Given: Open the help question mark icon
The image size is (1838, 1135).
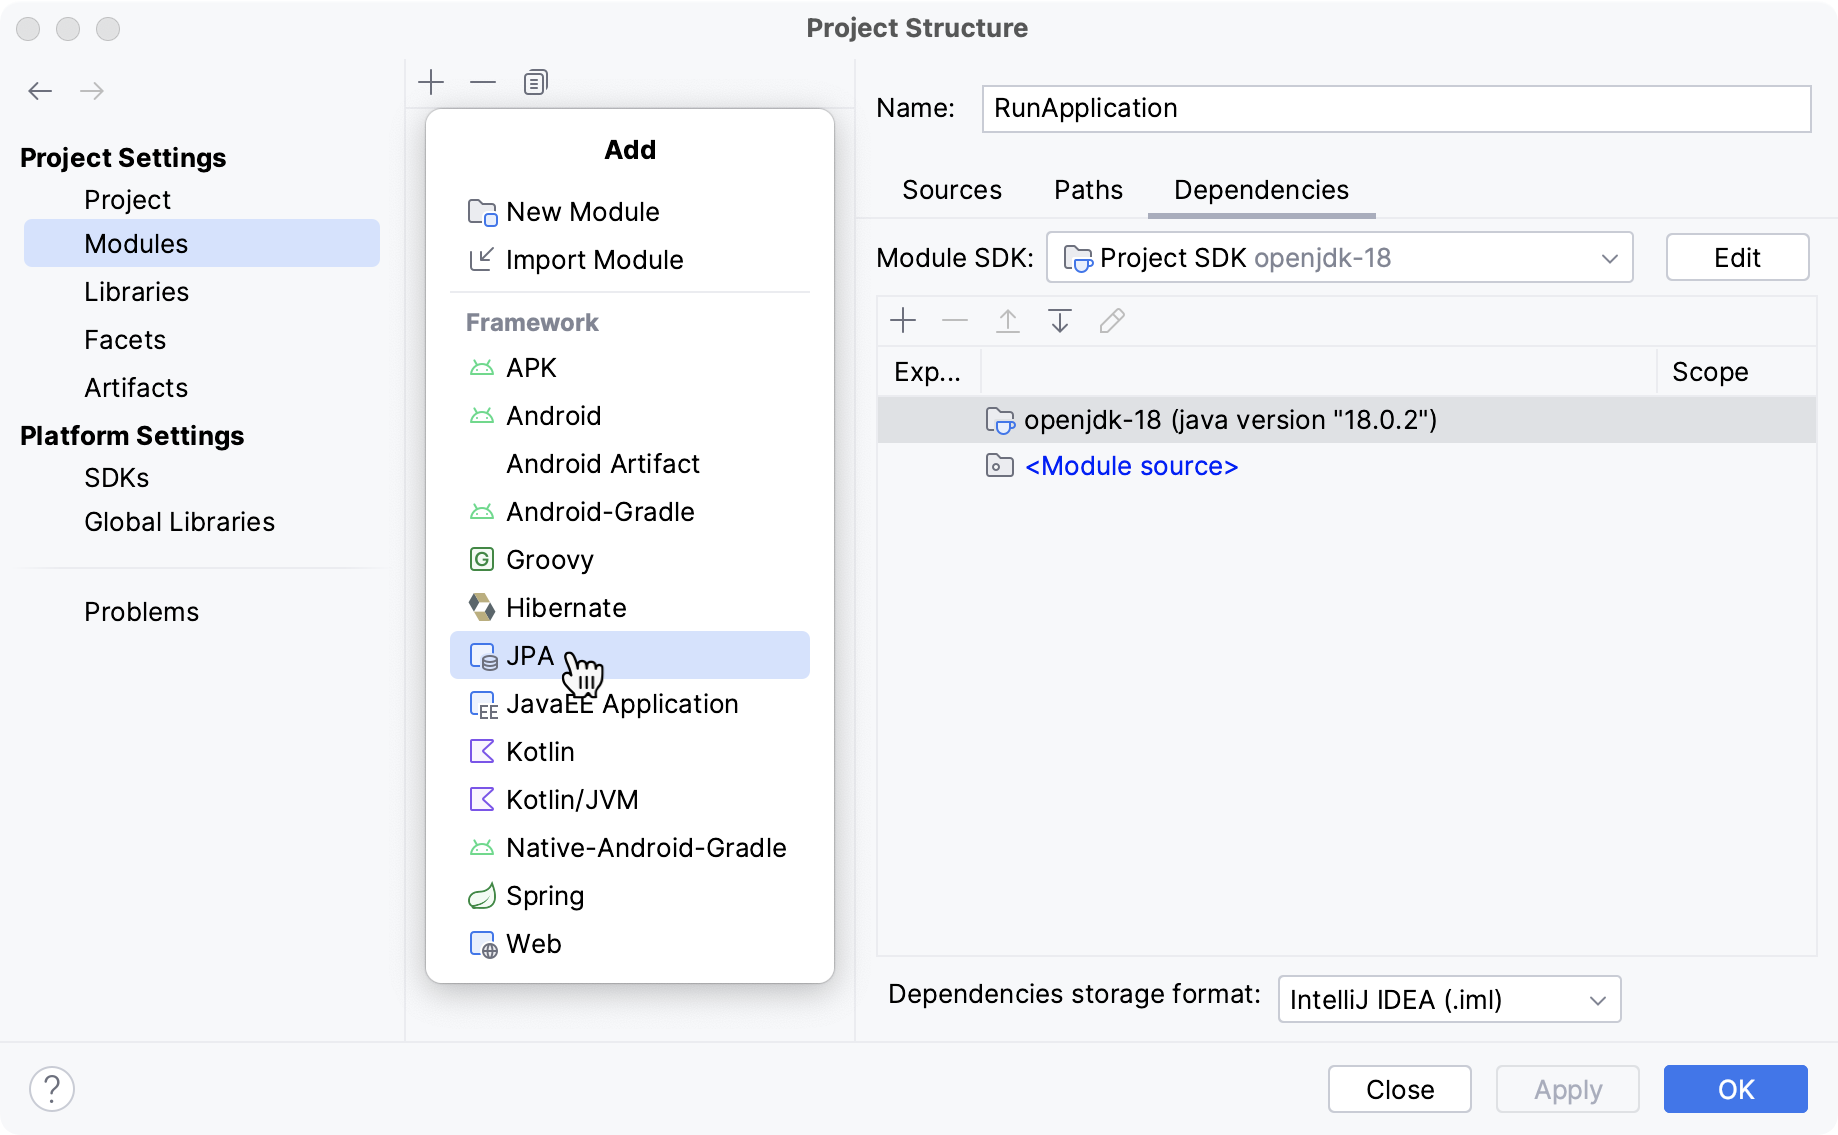Looking at the screenshot, I should [x=53, y=1088].
